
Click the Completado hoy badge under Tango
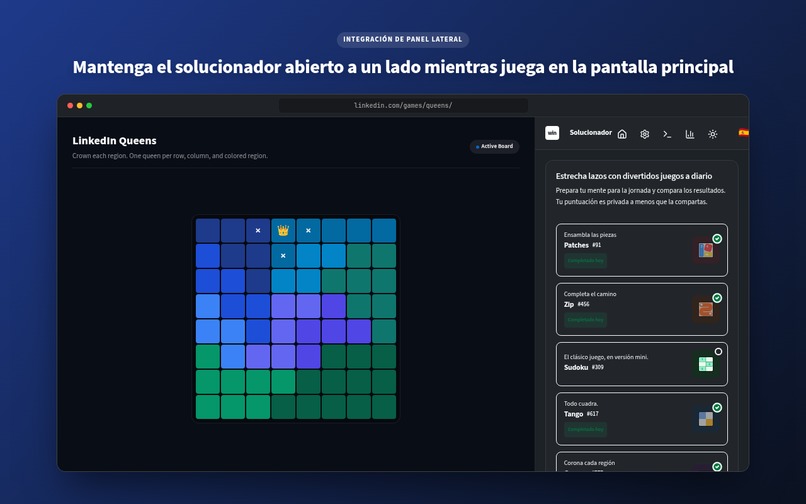coord(585,429)
